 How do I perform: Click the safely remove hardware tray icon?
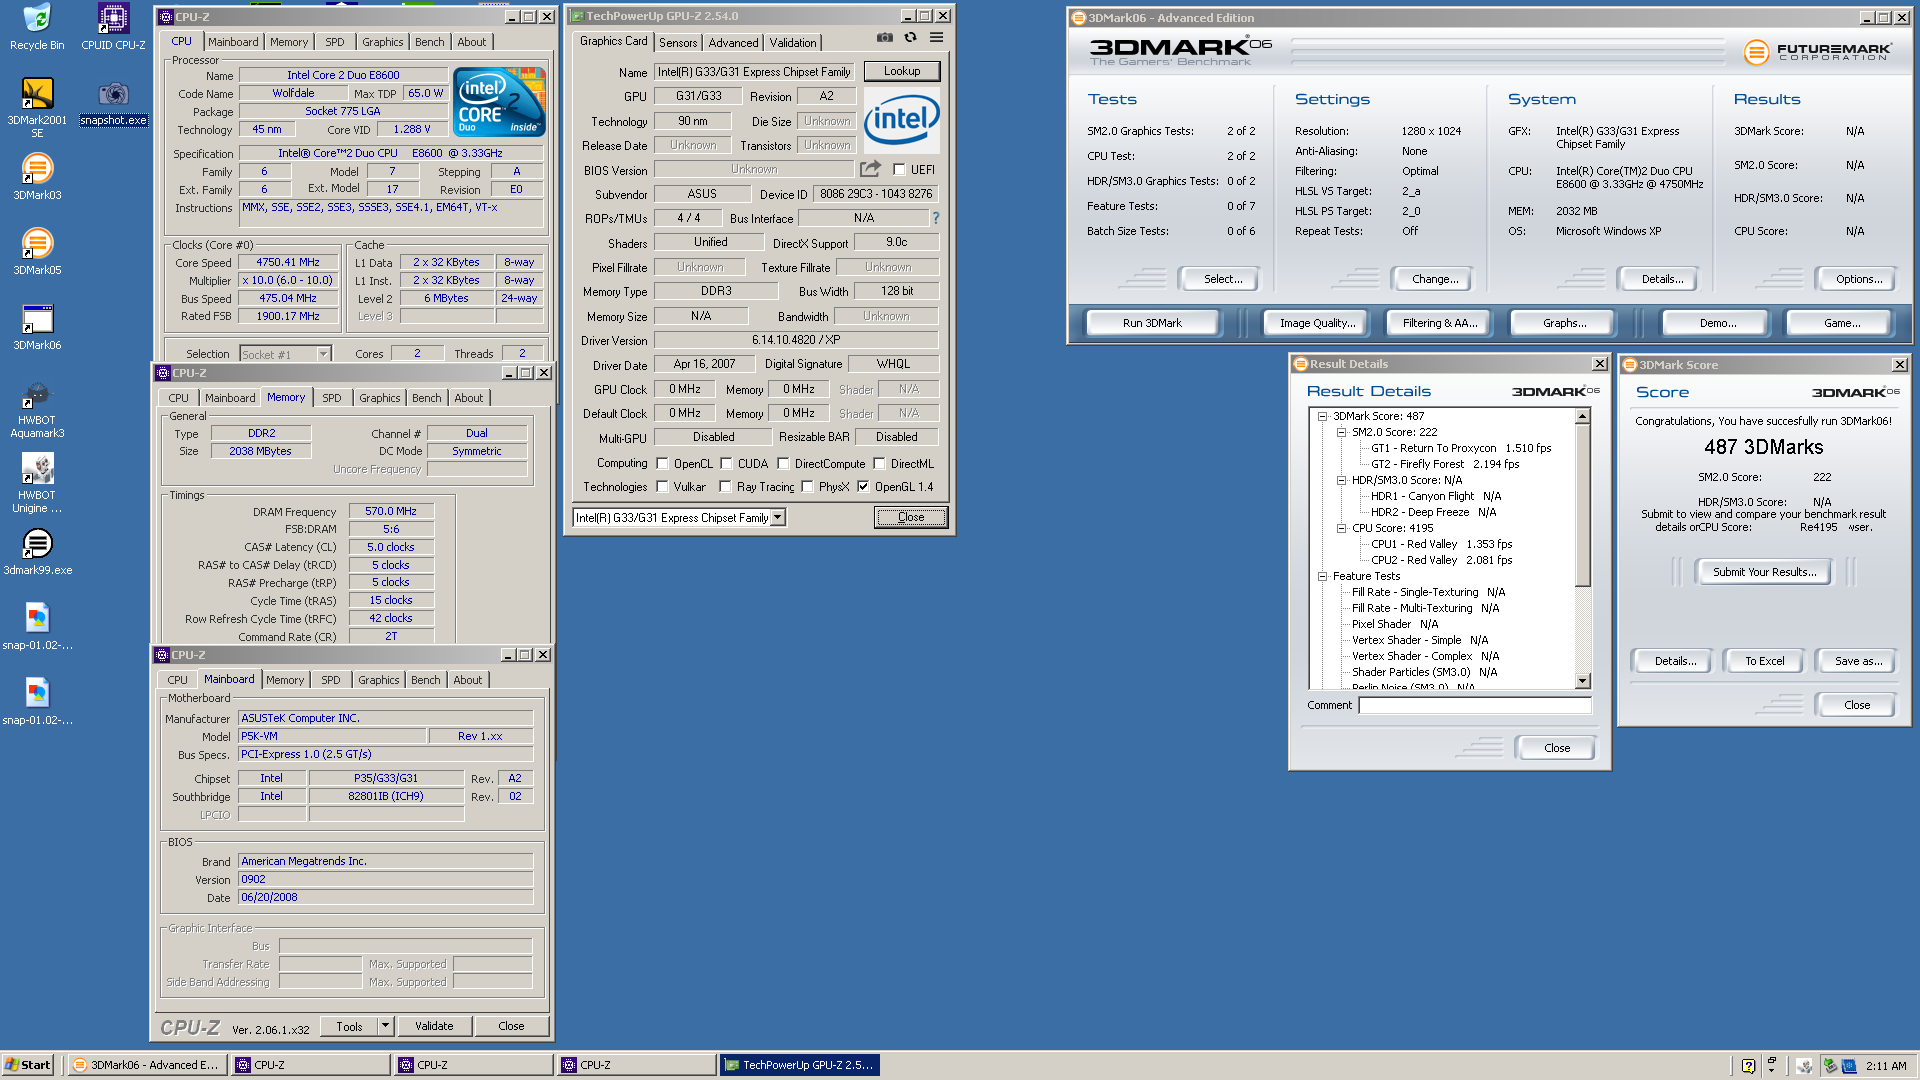(1829, 1066)
